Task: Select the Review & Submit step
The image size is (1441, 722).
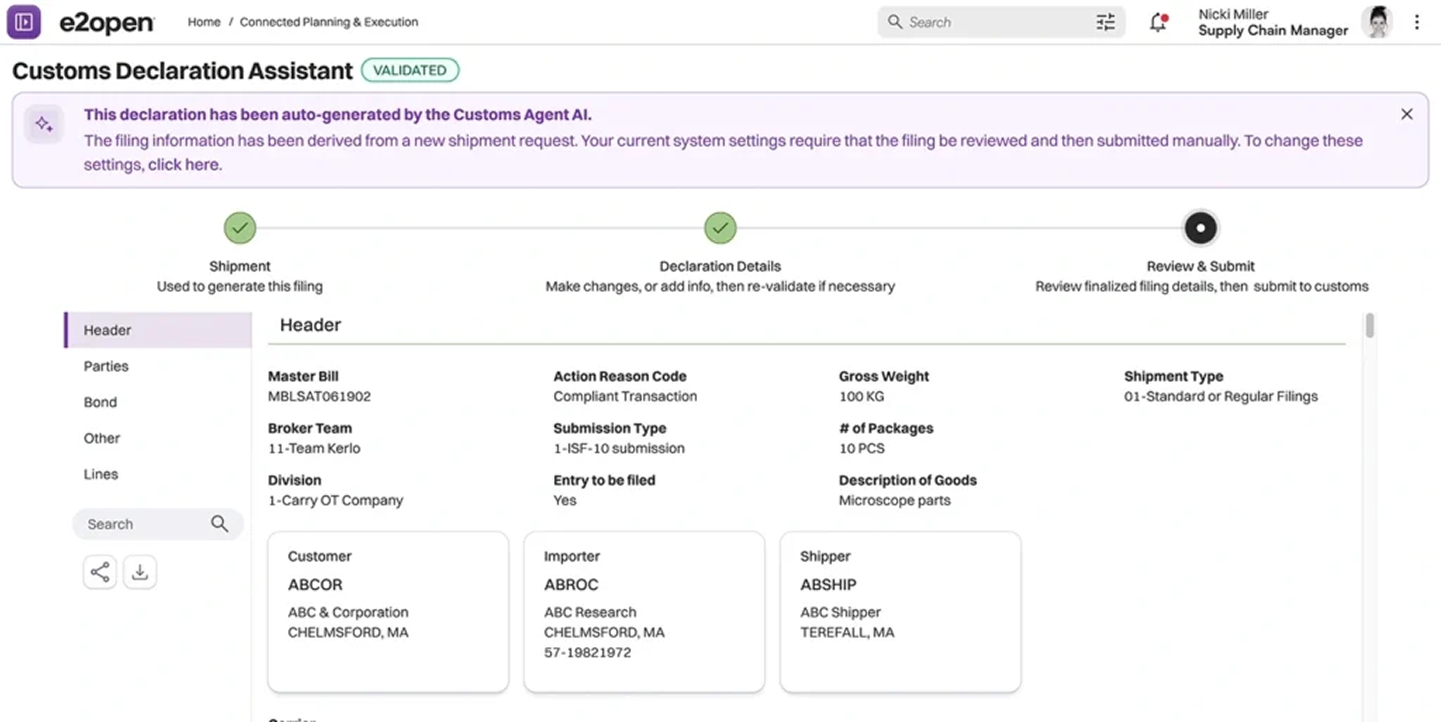Action: pos(1200,228)
